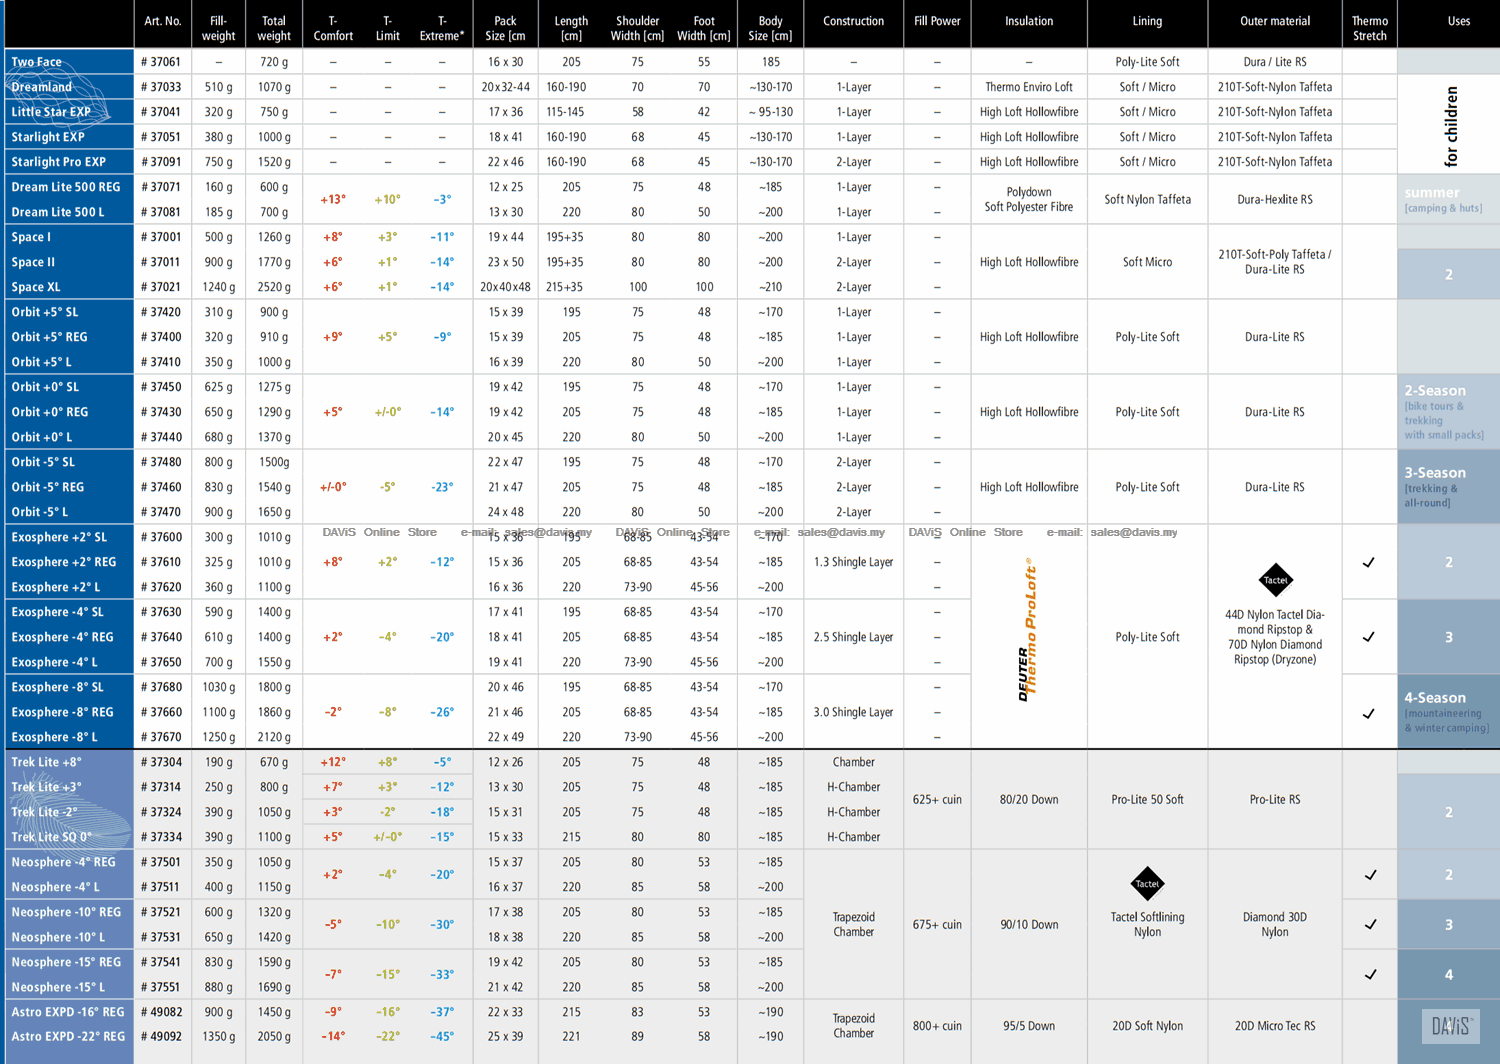Click the 'Thermo Enviro Loft' insulation cell
The image size is (1500, 1064).
[1029, 87]
